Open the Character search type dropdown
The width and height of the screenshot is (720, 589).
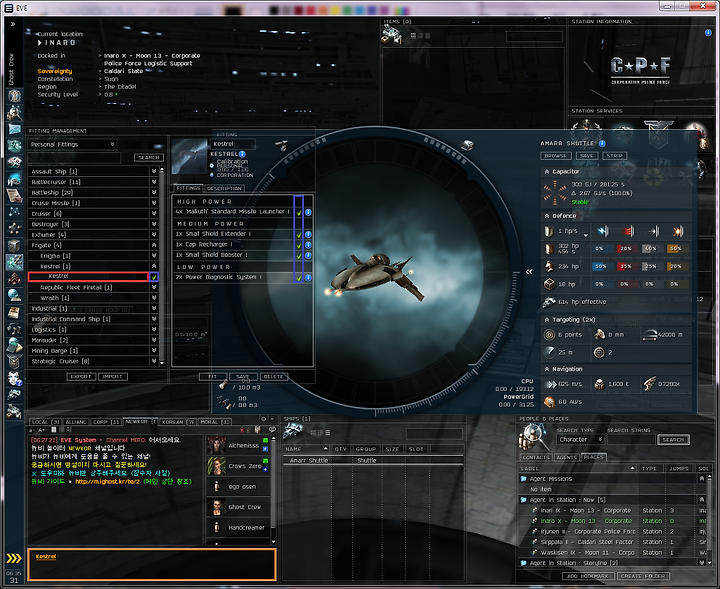pyautogui.click(x=580, y=440)
